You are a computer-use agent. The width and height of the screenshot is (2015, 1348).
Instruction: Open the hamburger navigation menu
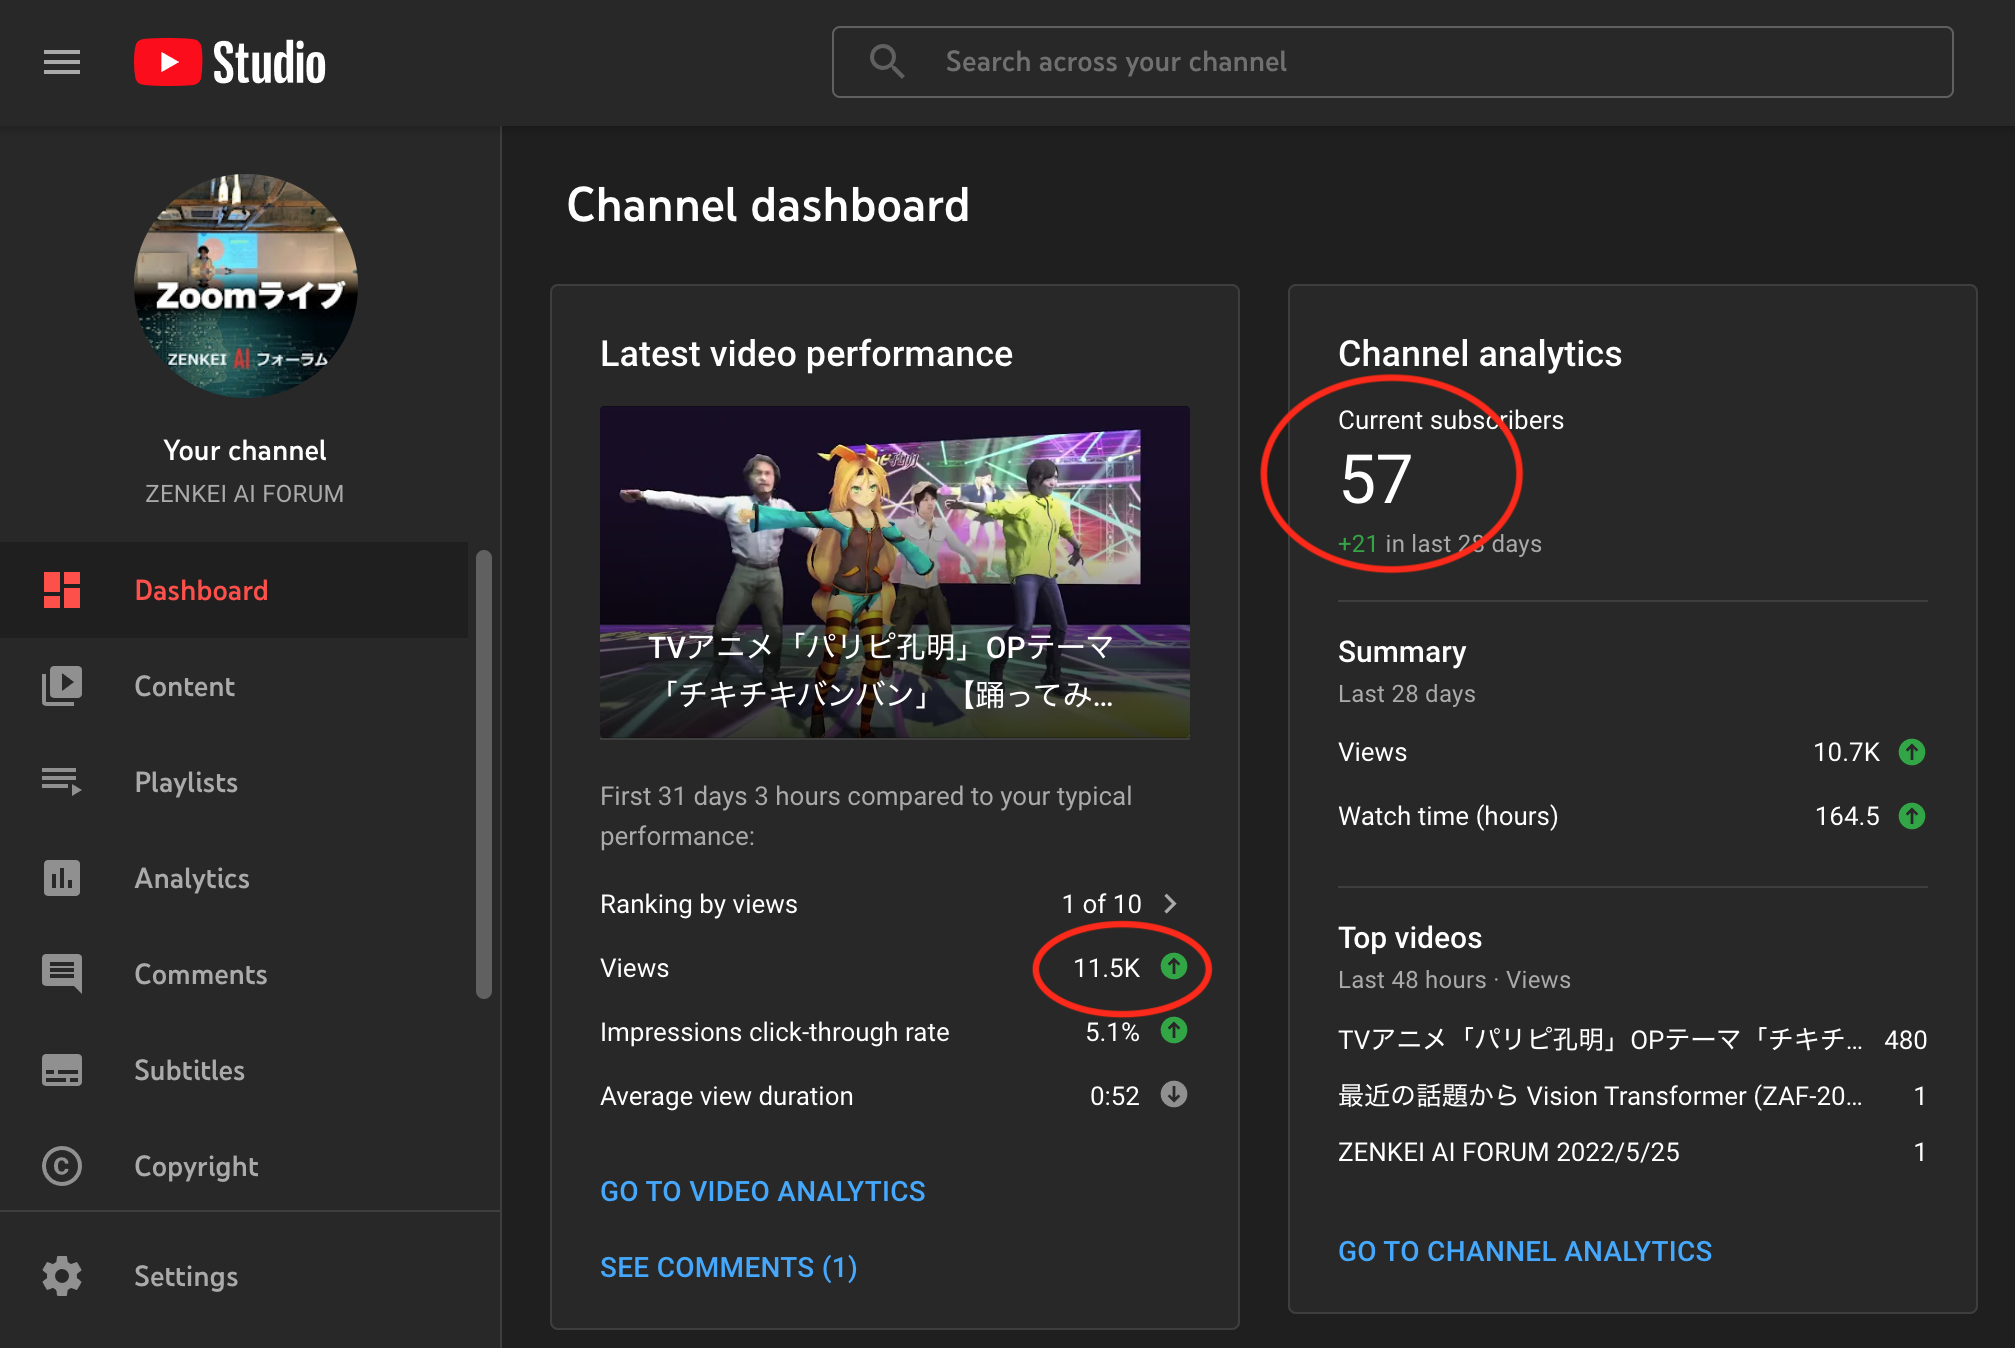[62, 62]
